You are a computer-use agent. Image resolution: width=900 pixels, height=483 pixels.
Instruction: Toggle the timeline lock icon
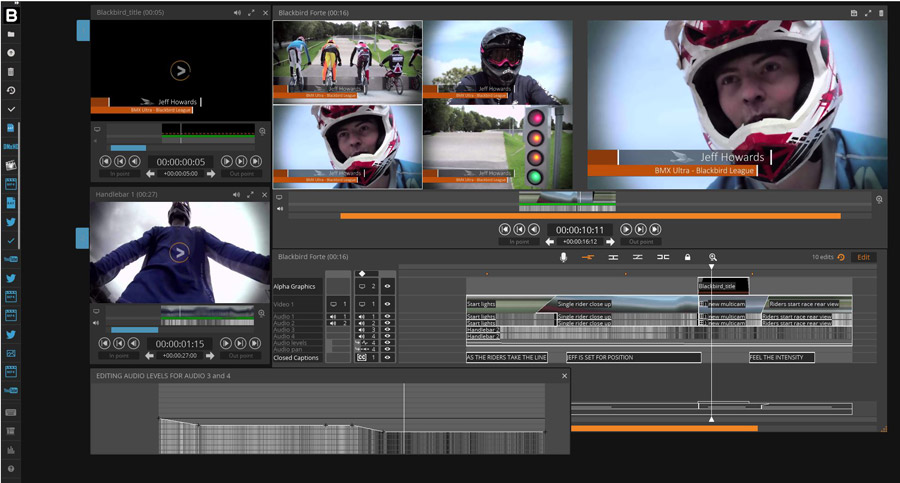tap(688, 257)
